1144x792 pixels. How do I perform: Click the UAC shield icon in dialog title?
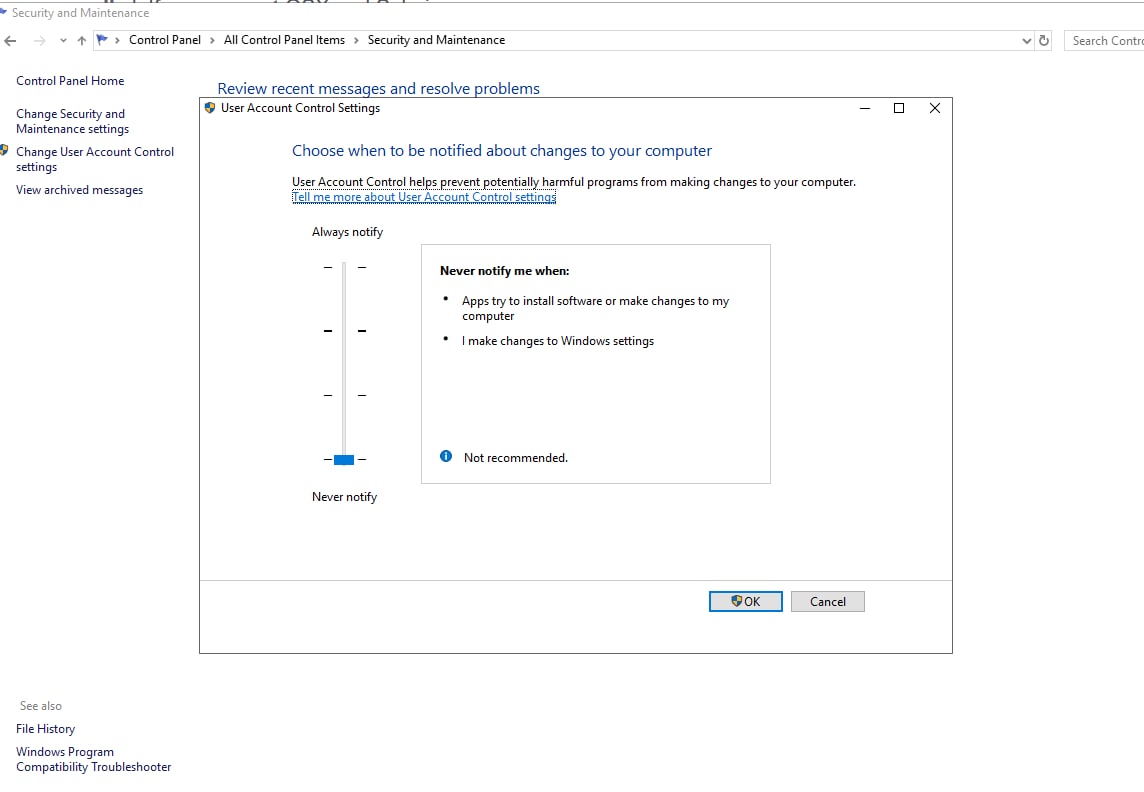[210, 108]
